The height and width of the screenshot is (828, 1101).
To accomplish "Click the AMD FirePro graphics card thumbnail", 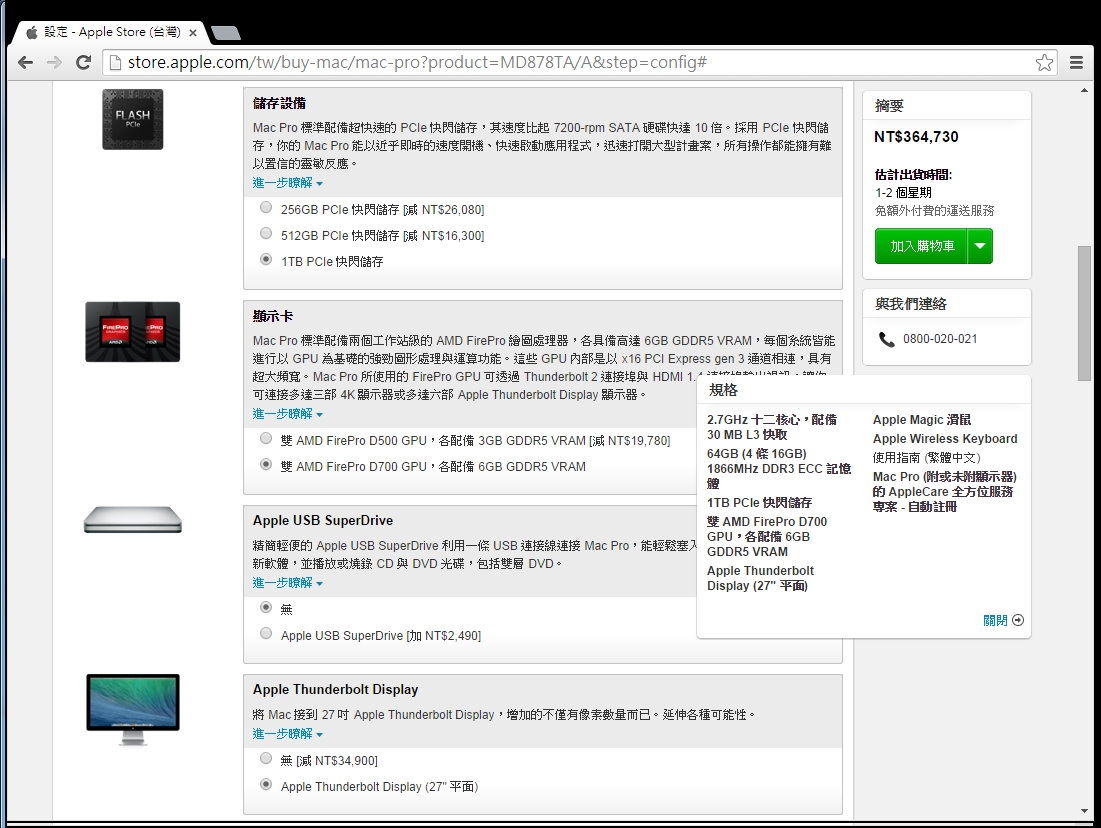I will click(133, 331).
